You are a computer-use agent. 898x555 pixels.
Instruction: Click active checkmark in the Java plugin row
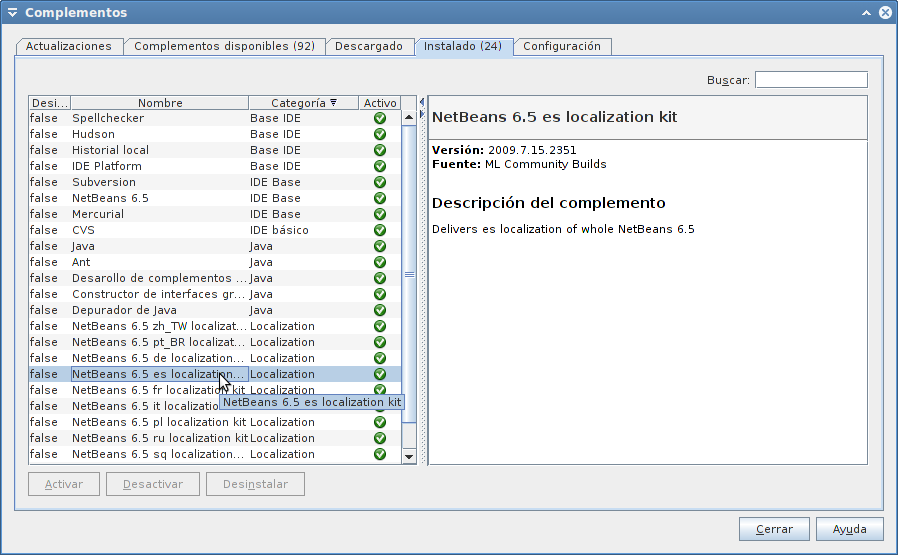click(380, 246)
